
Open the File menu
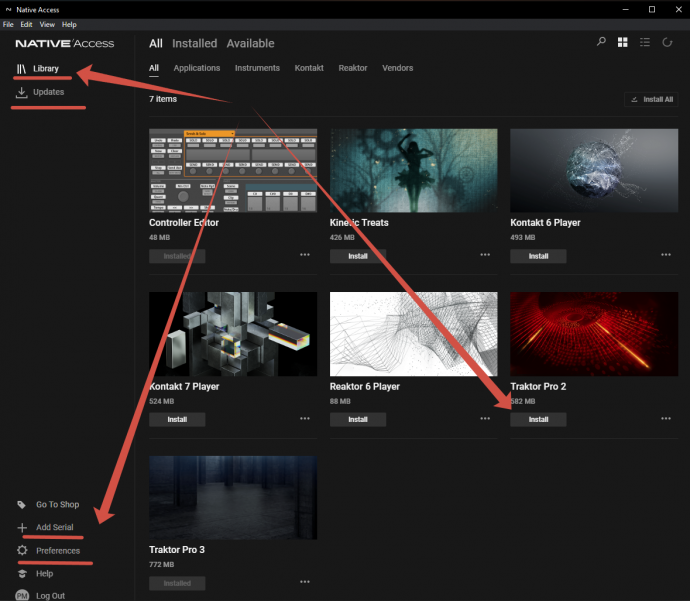click(8, 25)
